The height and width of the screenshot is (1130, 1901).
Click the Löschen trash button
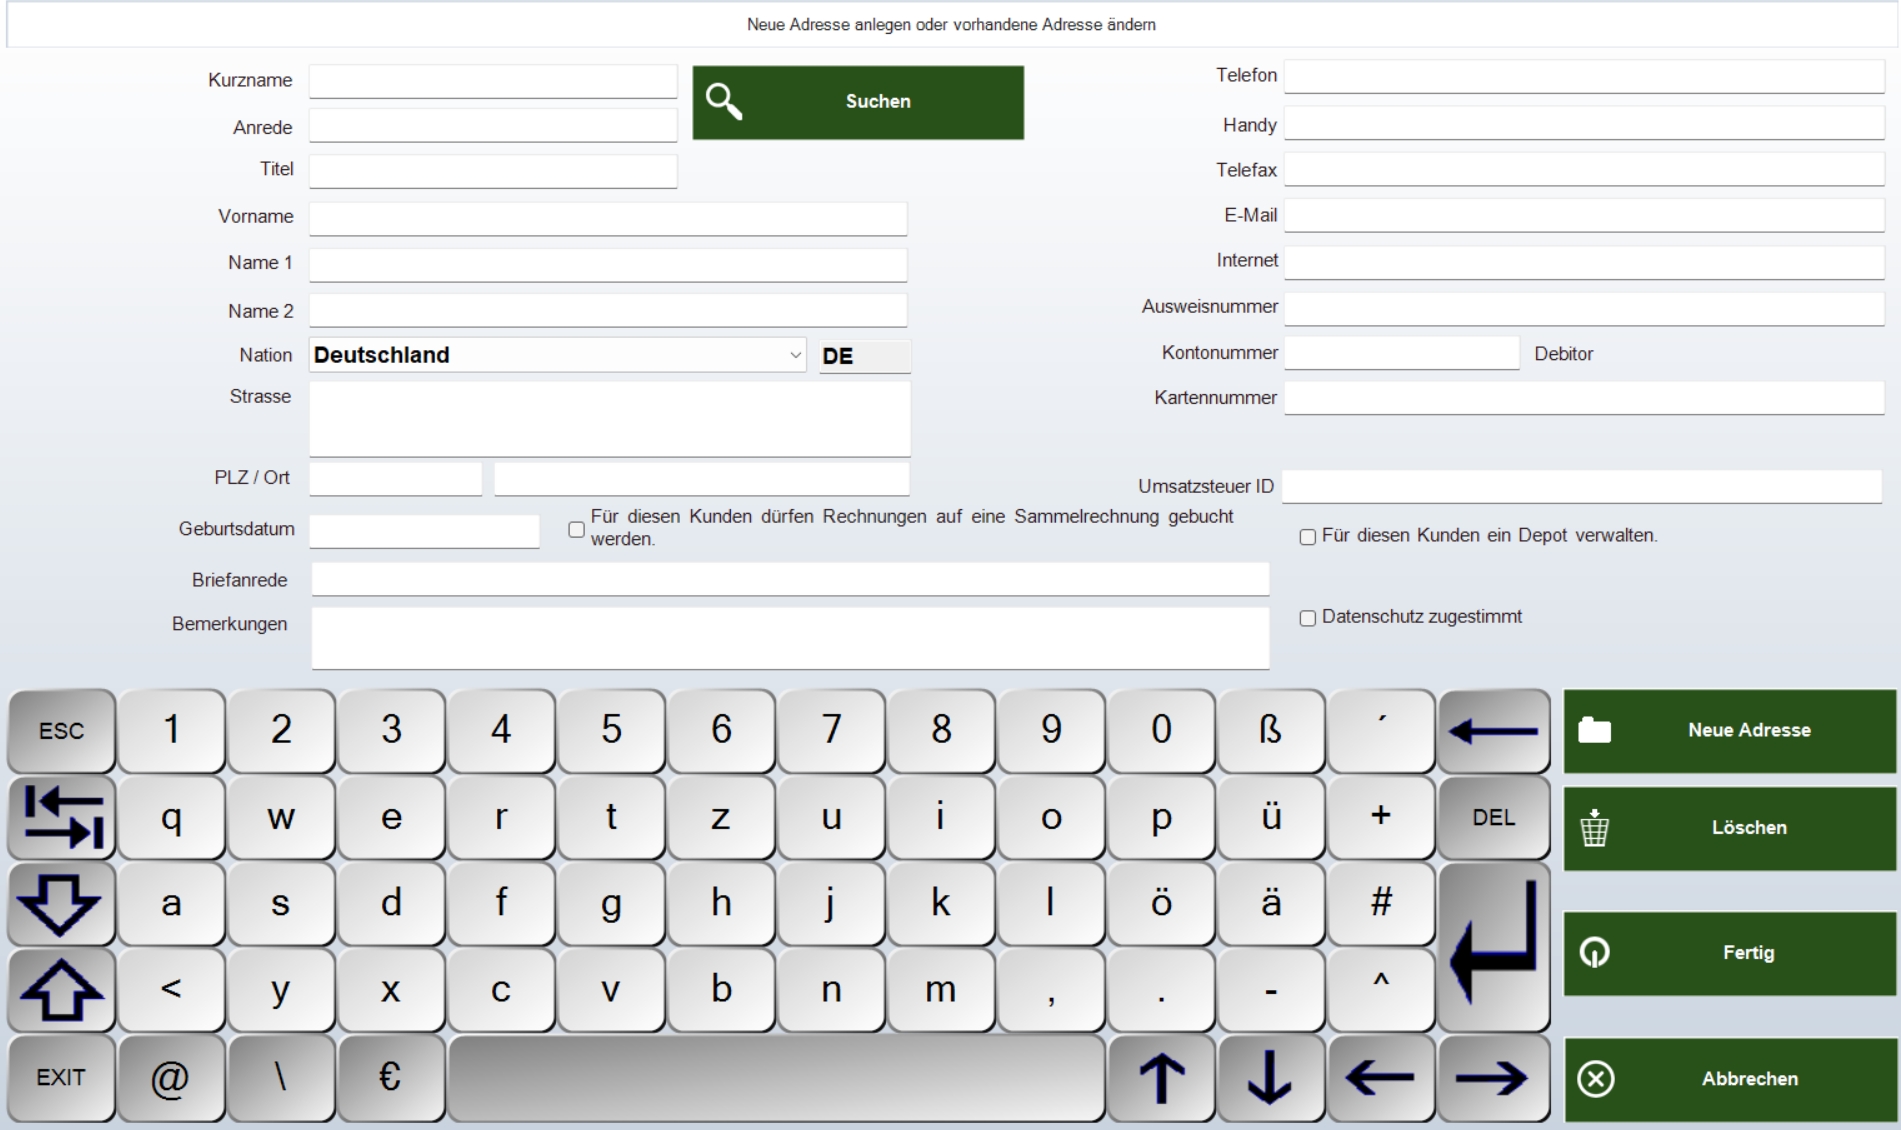click(1729, 828)
